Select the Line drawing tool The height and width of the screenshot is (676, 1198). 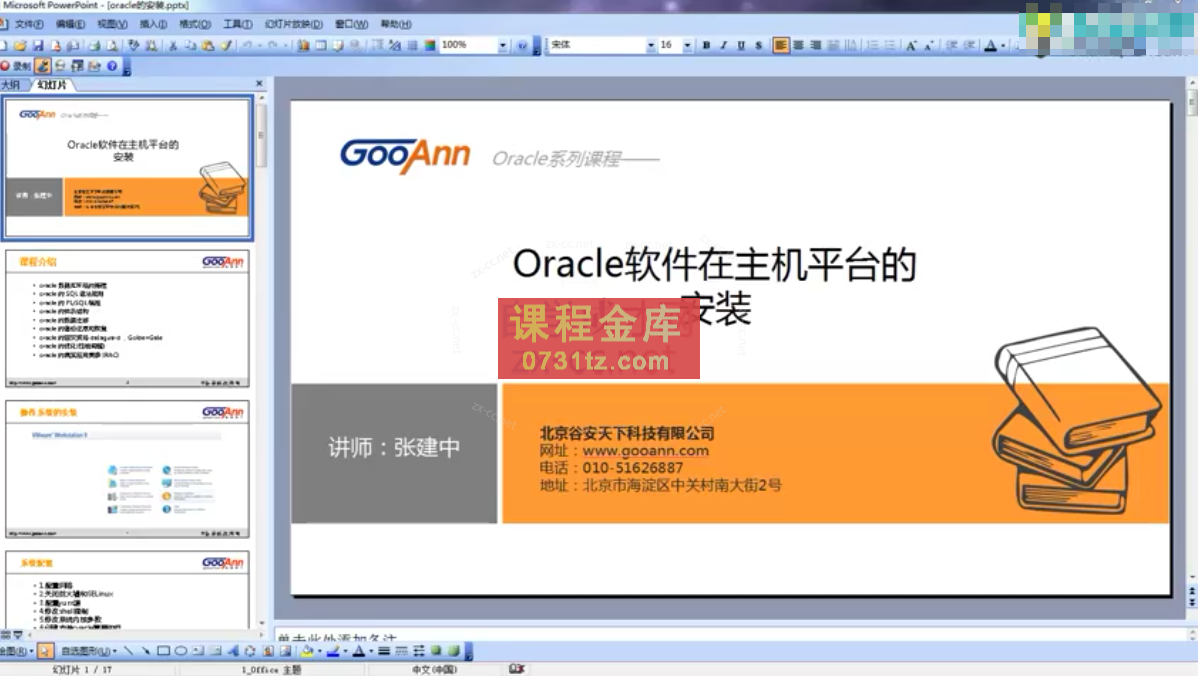[128, 652]
